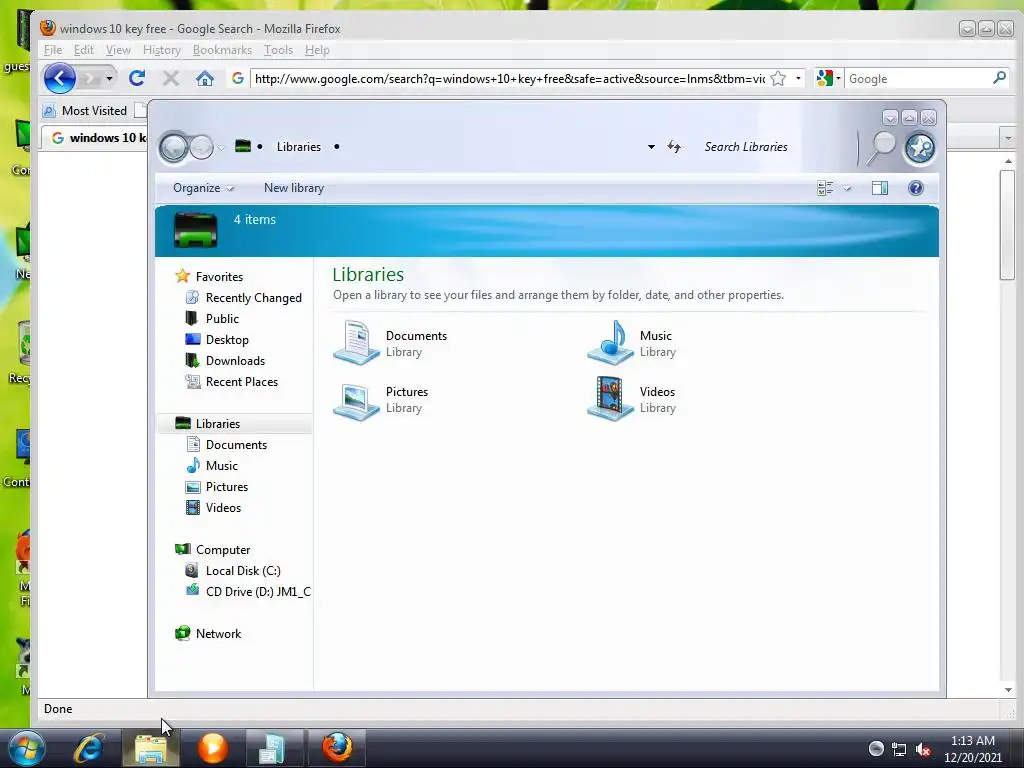Select the 'windows 10 k' Firefox tab
This screenshot has height=768, width=1024.
pos(95,138)
